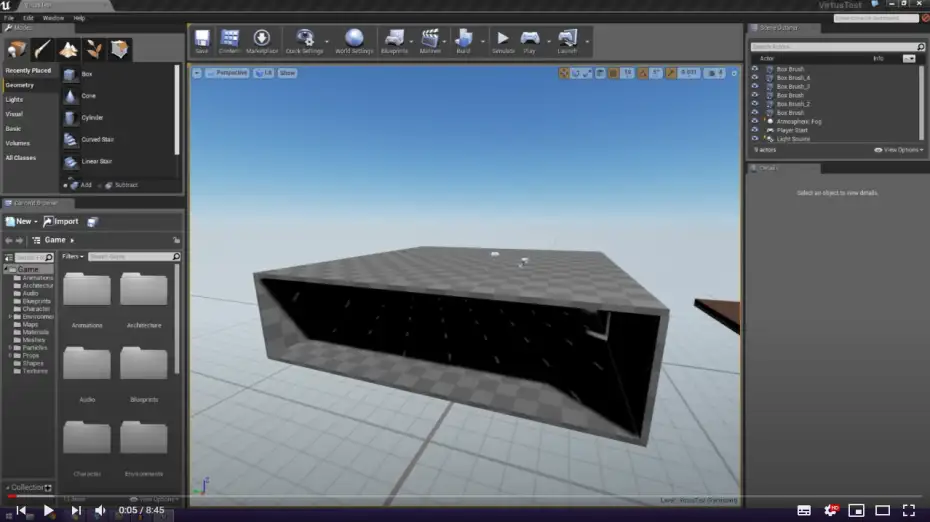Toggle YouTube subtitles button
The height and width of the screenshot is (522, 930).
(x=804, y=510)
